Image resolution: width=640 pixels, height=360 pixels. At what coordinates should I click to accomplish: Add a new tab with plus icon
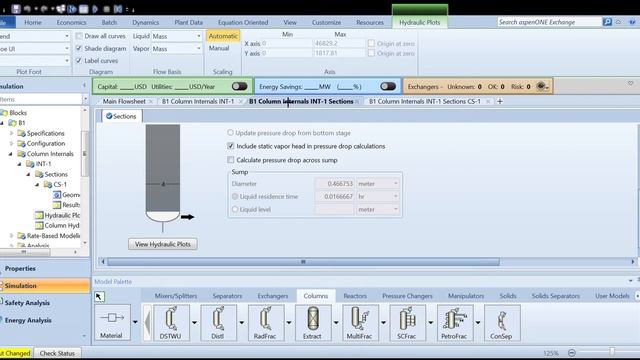coord(500,101)
